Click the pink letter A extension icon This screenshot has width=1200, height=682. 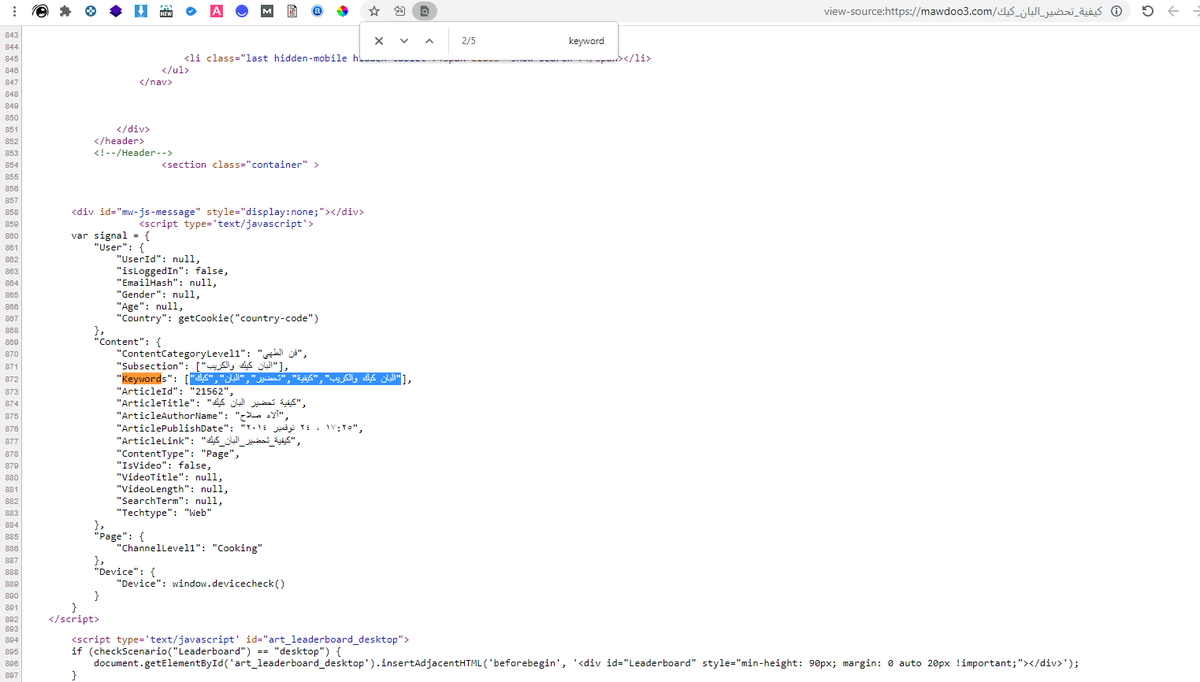[x=216, y=11]
